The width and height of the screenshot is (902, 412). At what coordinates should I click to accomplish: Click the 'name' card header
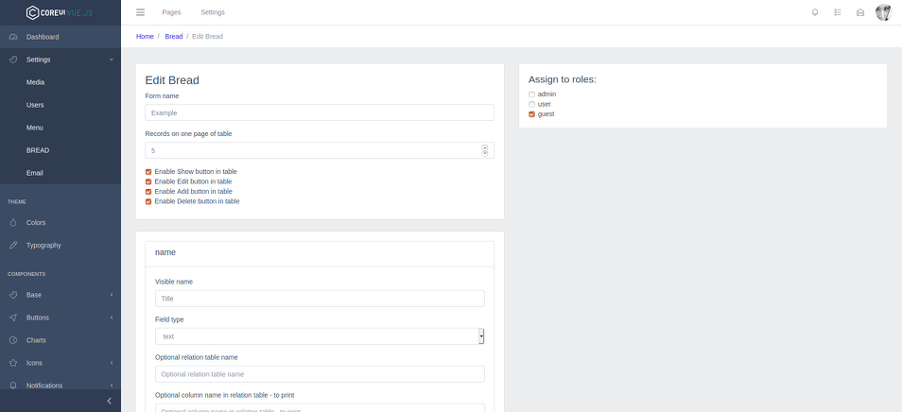pyautogui.click(x=319, y=253)
